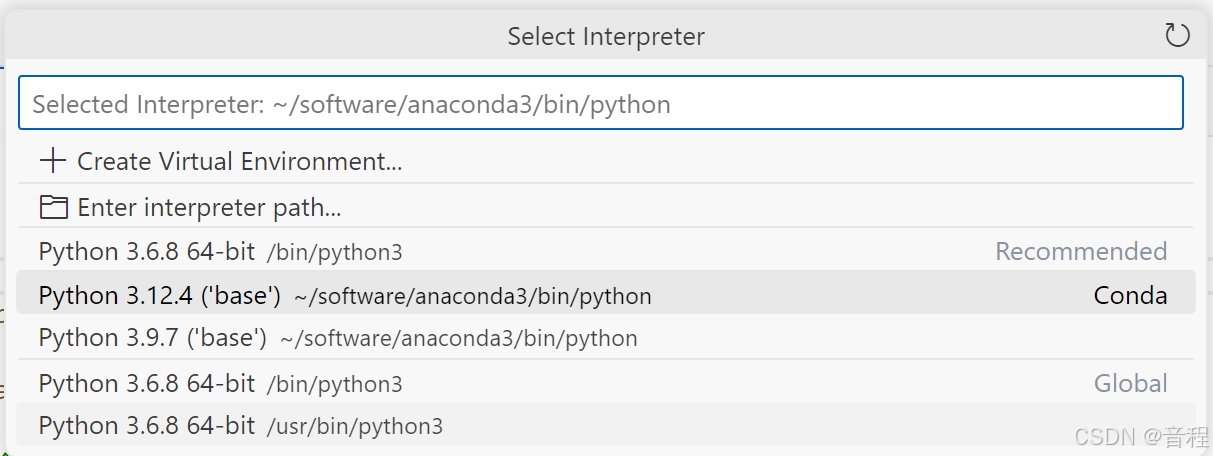Click the "Recommended" group label
1213x456 pixels.
[x=1081, y=252]
